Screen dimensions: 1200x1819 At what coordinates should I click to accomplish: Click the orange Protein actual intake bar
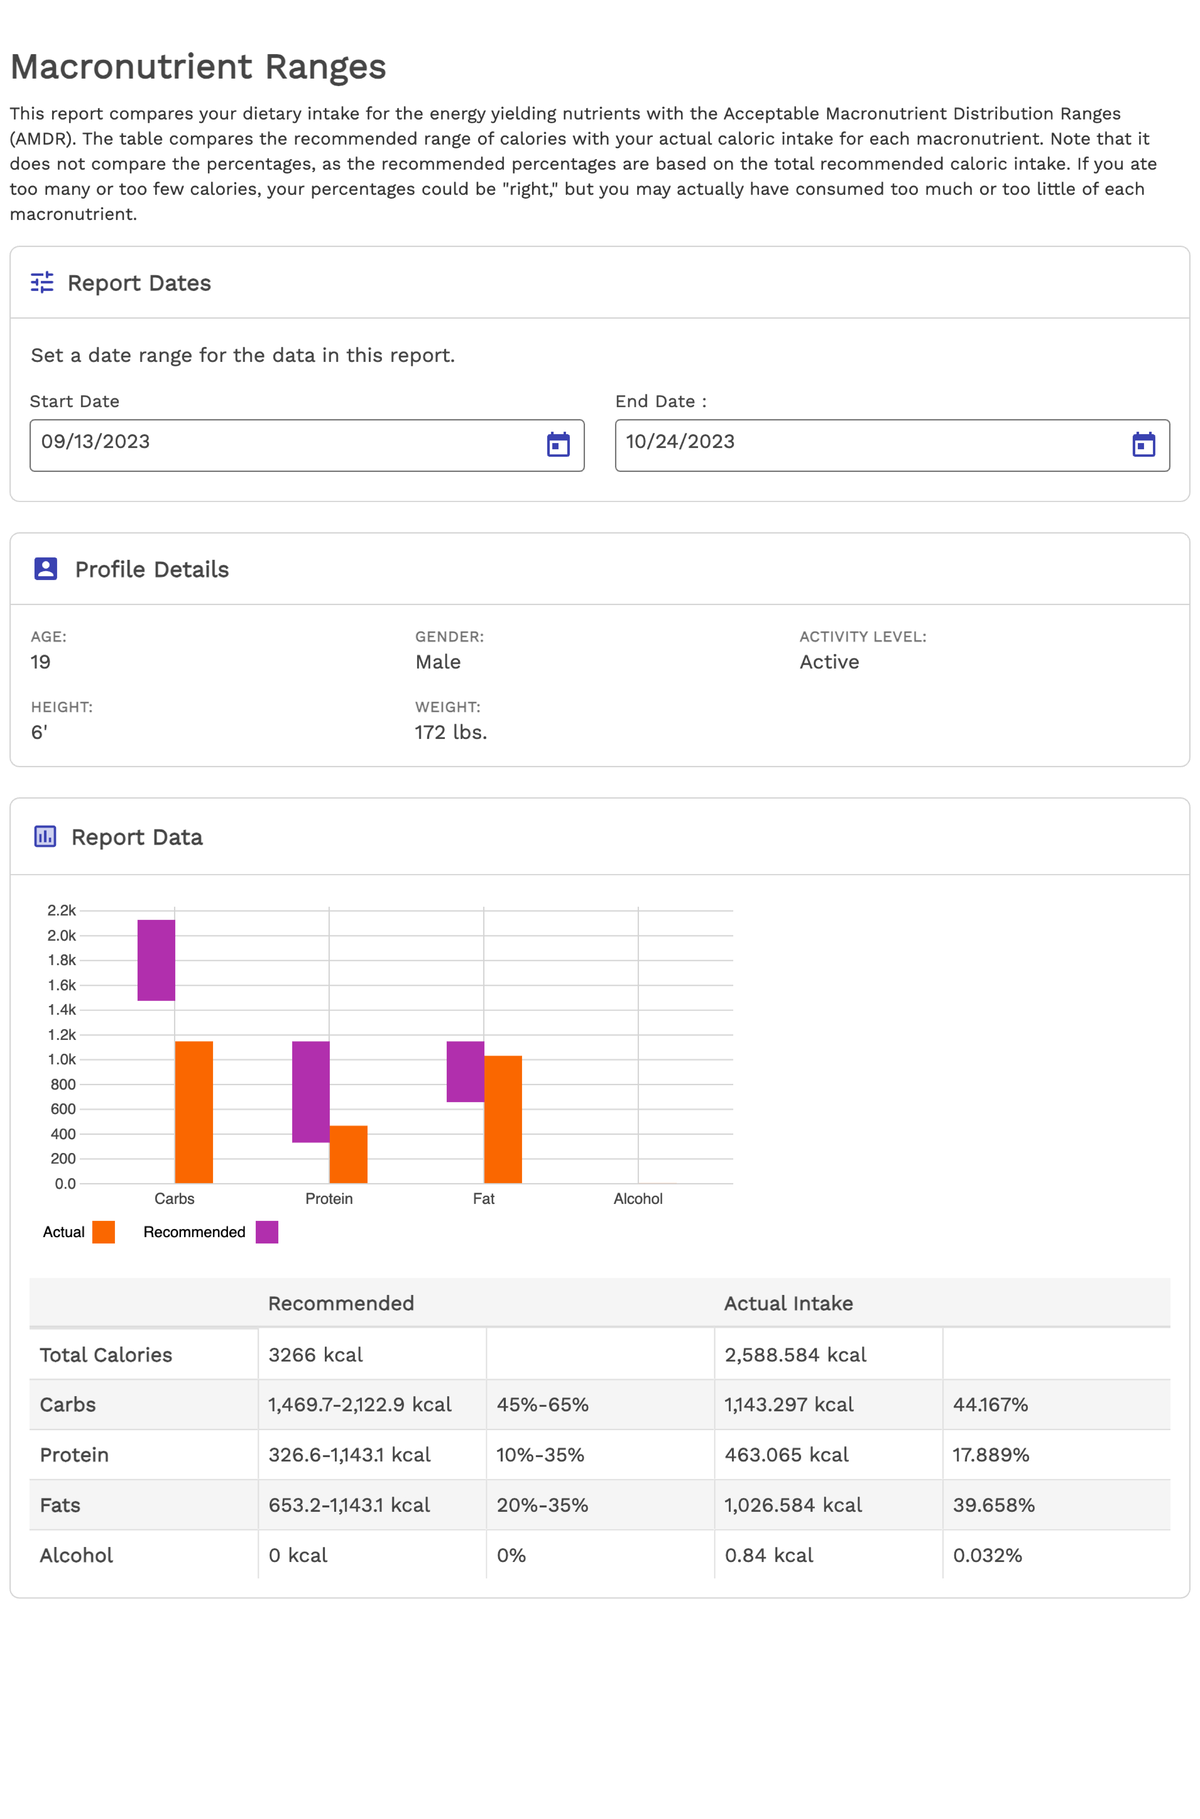(349, 1154)
